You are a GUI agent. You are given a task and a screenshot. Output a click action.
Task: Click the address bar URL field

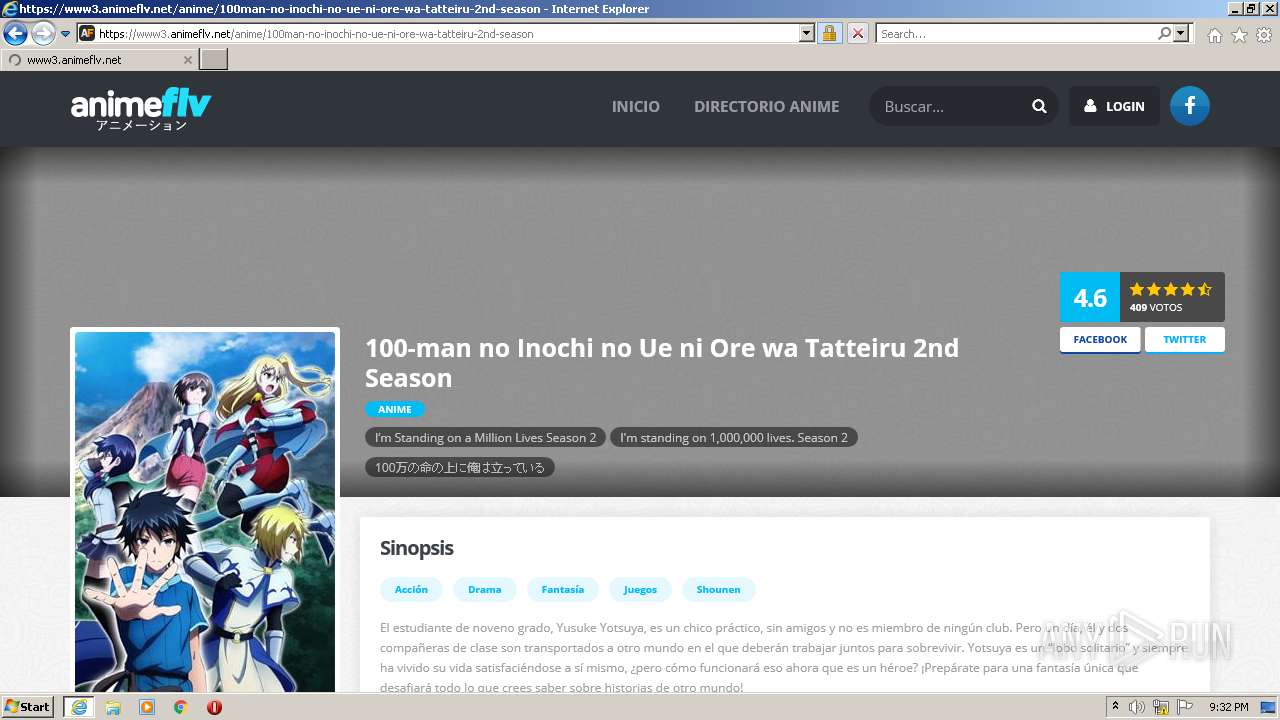click(448, 33)
